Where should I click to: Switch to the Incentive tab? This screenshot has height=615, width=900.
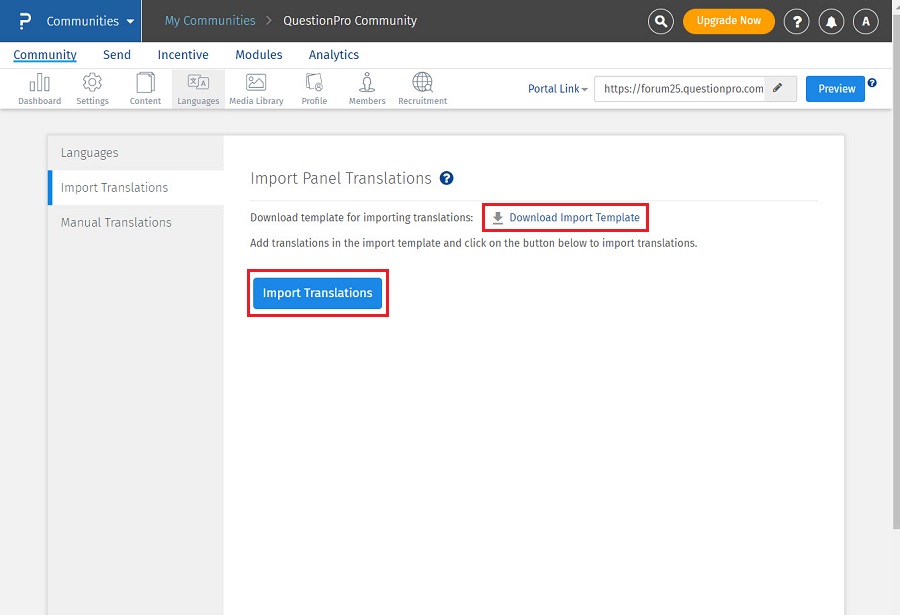(183, 55)
